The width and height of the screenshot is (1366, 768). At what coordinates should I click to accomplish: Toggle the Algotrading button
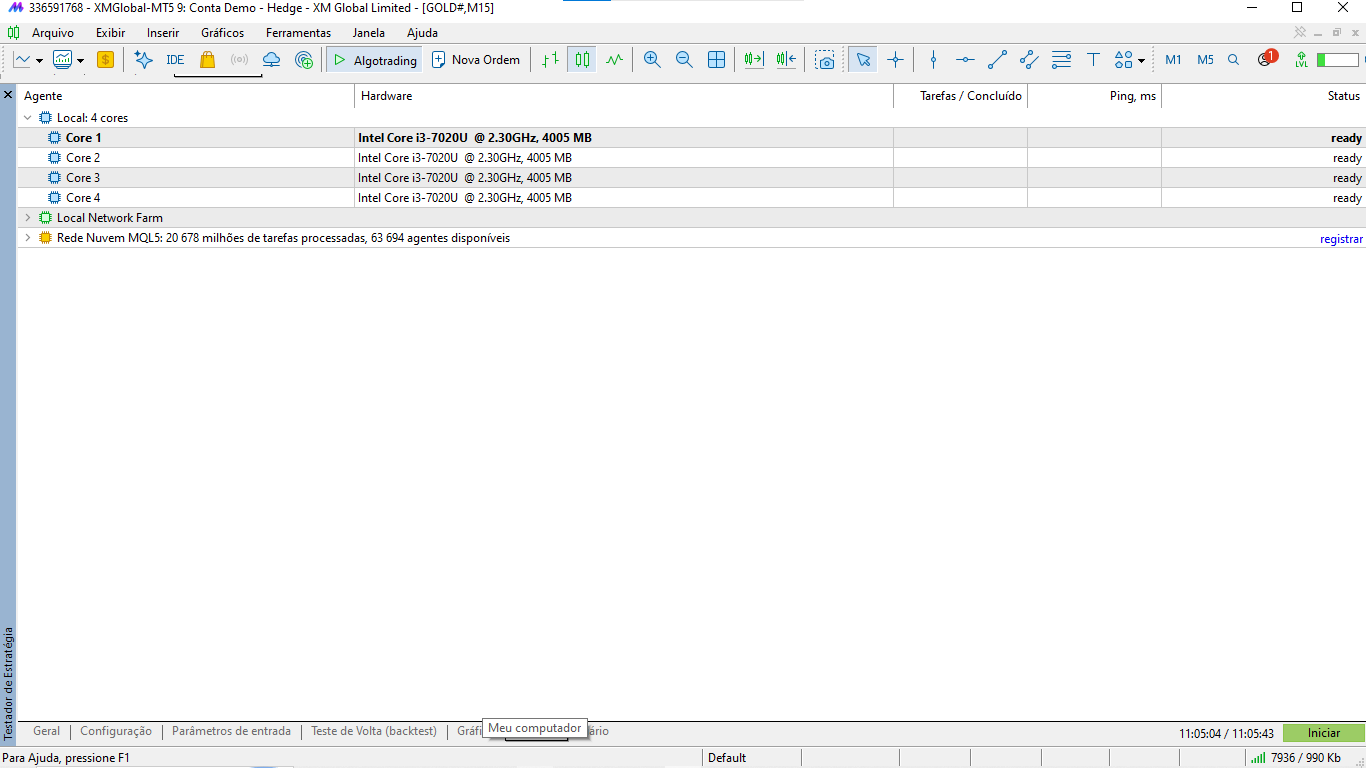pyautogui.click(x=374, y=60)
